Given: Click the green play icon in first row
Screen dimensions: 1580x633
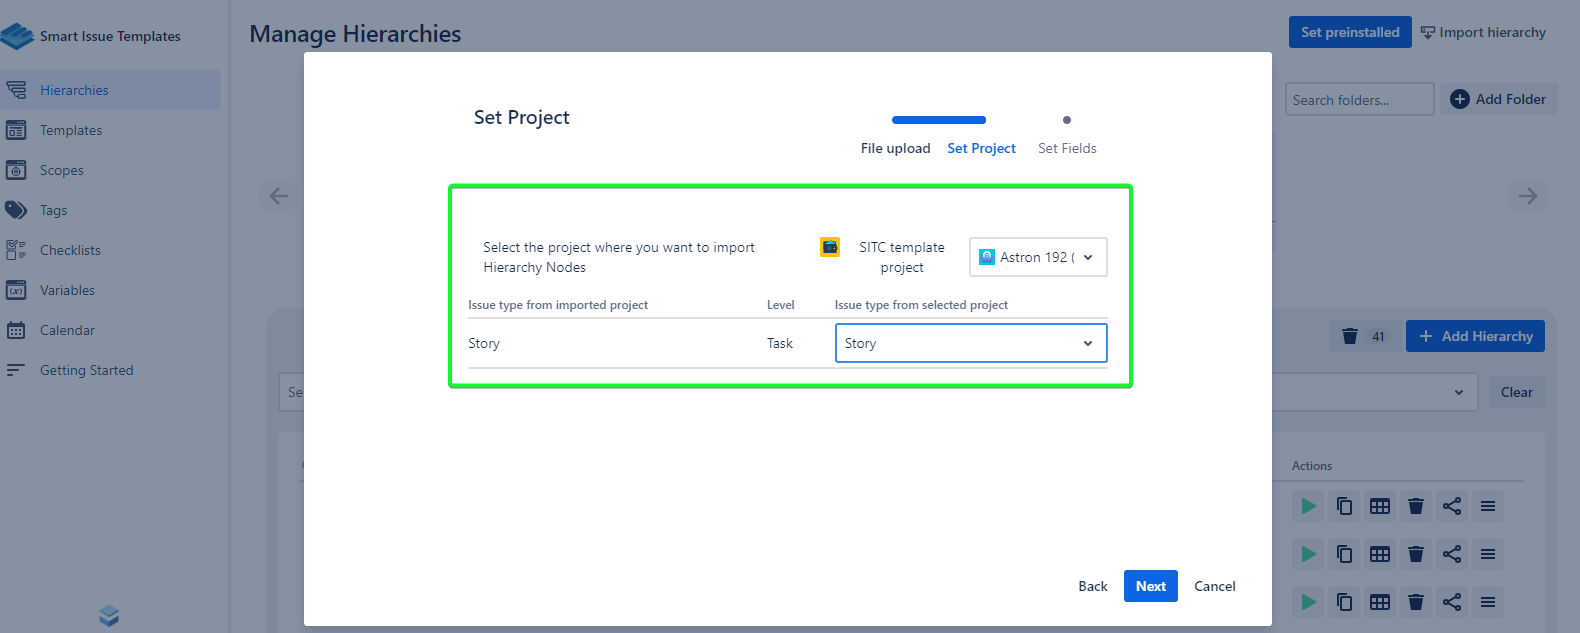Looking at the screenshot, I should [x=1308, y=506].
